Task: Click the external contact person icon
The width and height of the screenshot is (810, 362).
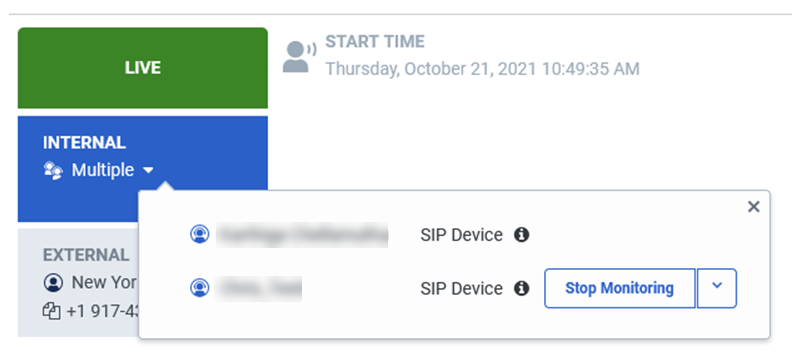Action: pos(53,282)
